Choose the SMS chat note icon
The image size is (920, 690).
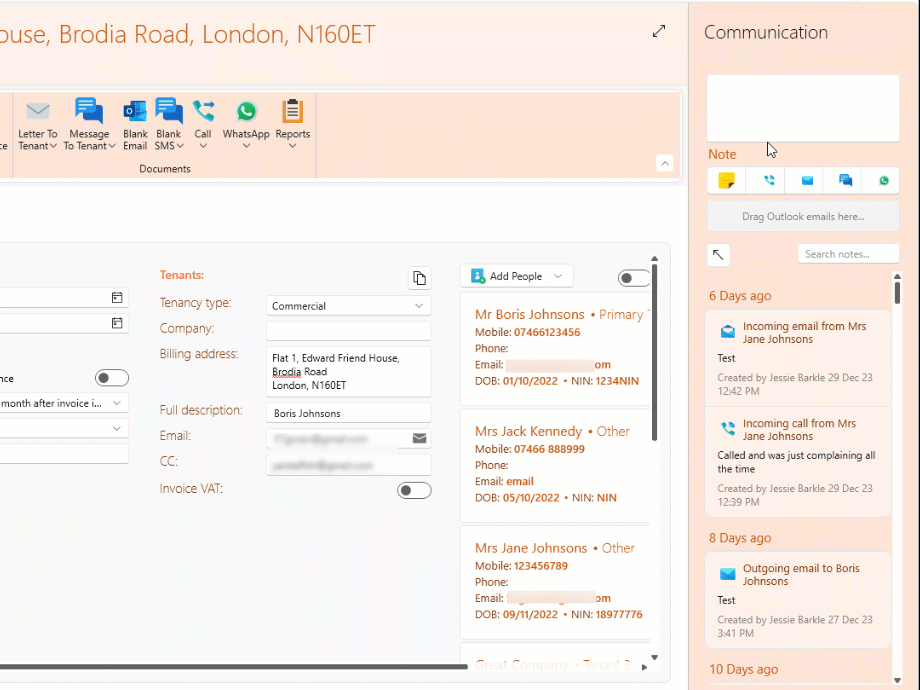tap(846, 181)
